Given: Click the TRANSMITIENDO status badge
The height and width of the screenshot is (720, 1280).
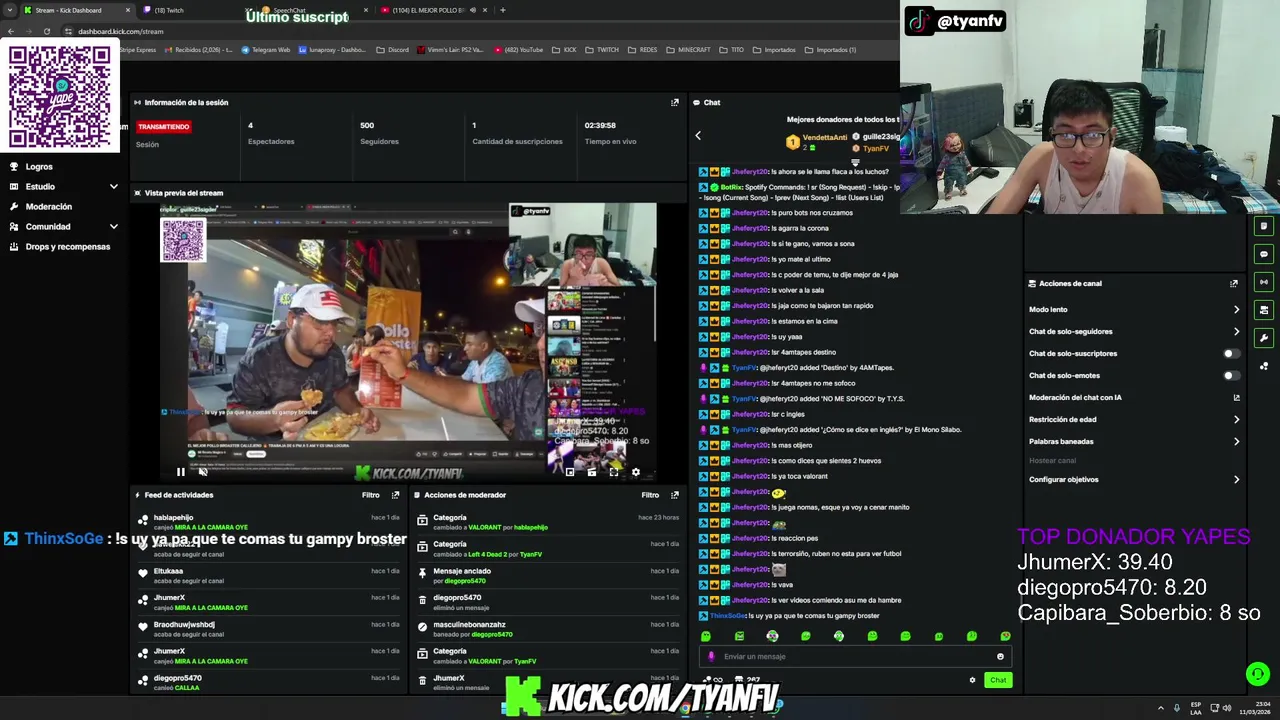Looking at the screenshot, I should coord(163,127).
